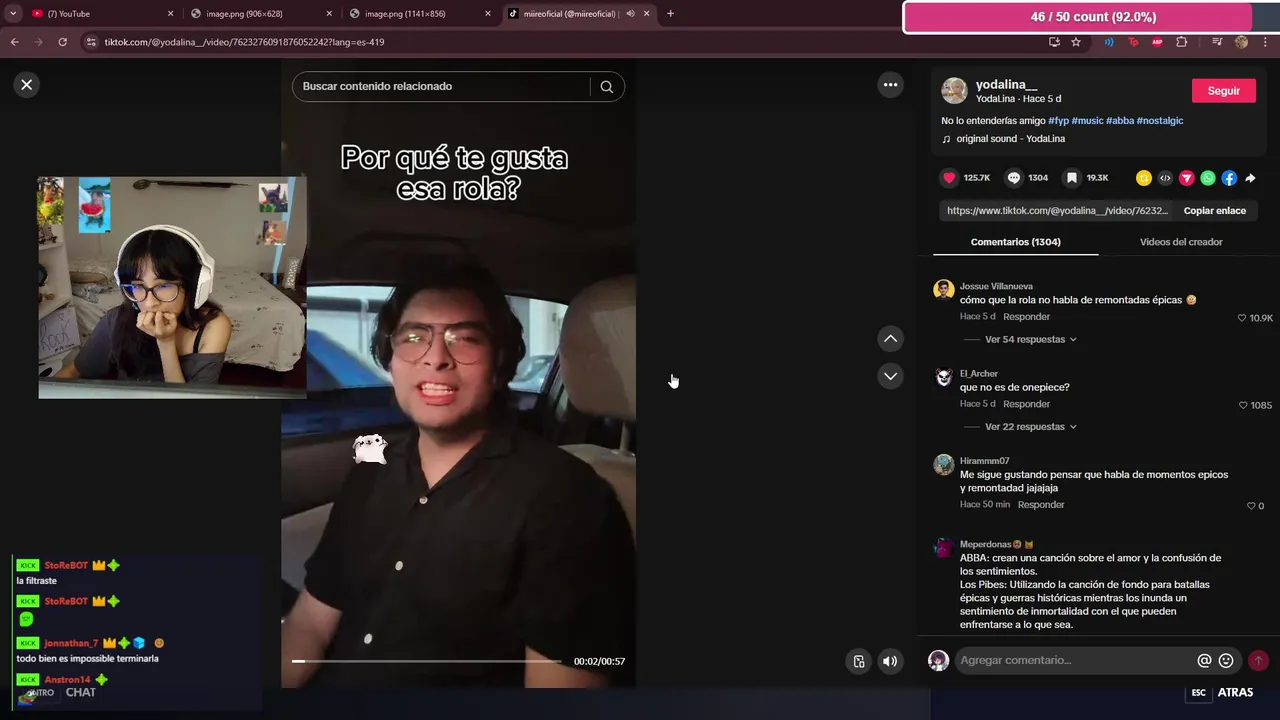Switch to image.png (906×628) tab
This screenshot has height=720, width=1280.
pyautogui.click(x=258, y=14)
